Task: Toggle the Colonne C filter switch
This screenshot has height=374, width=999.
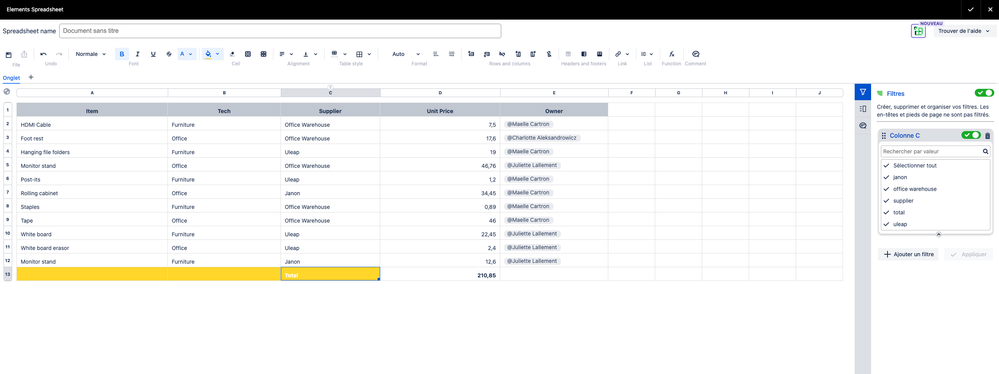Action: coord(972,135)
